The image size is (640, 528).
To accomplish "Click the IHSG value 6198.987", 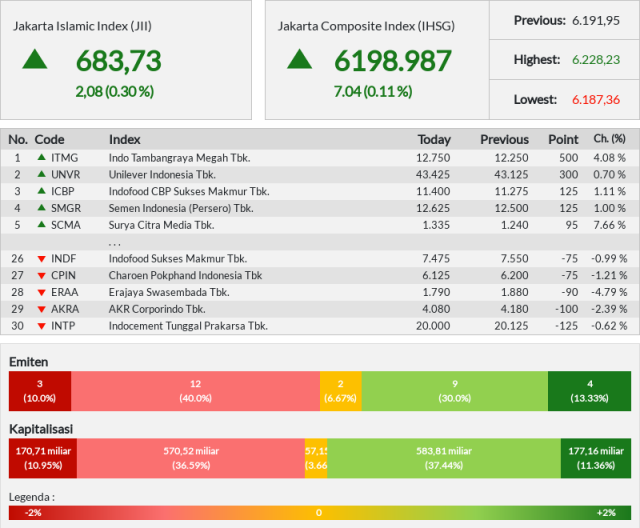I will pyautogui.click(x=393, y=61).
